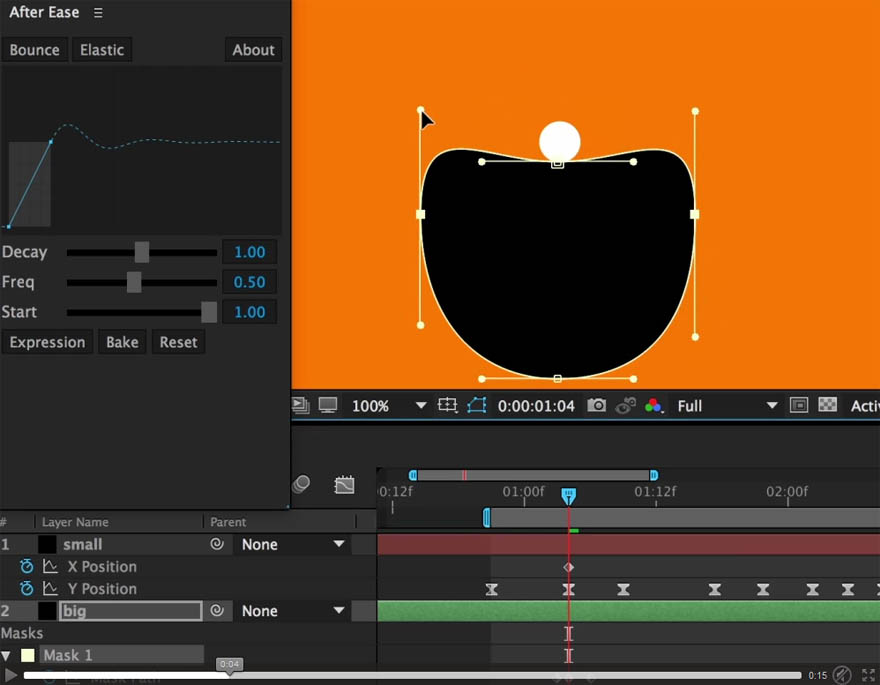The image size is (880, 685).
Task: Open the After Ease panel menu
Action: click(98, 13)
